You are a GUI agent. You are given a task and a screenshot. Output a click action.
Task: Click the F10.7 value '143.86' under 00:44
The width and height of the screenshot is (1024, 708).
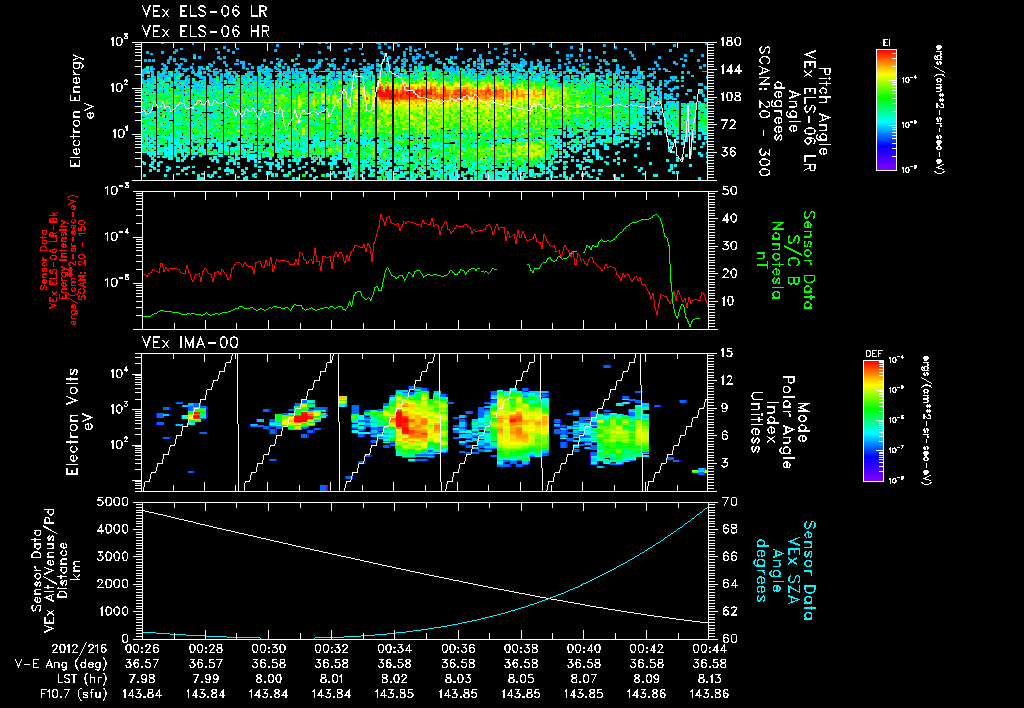click(709, 694)
